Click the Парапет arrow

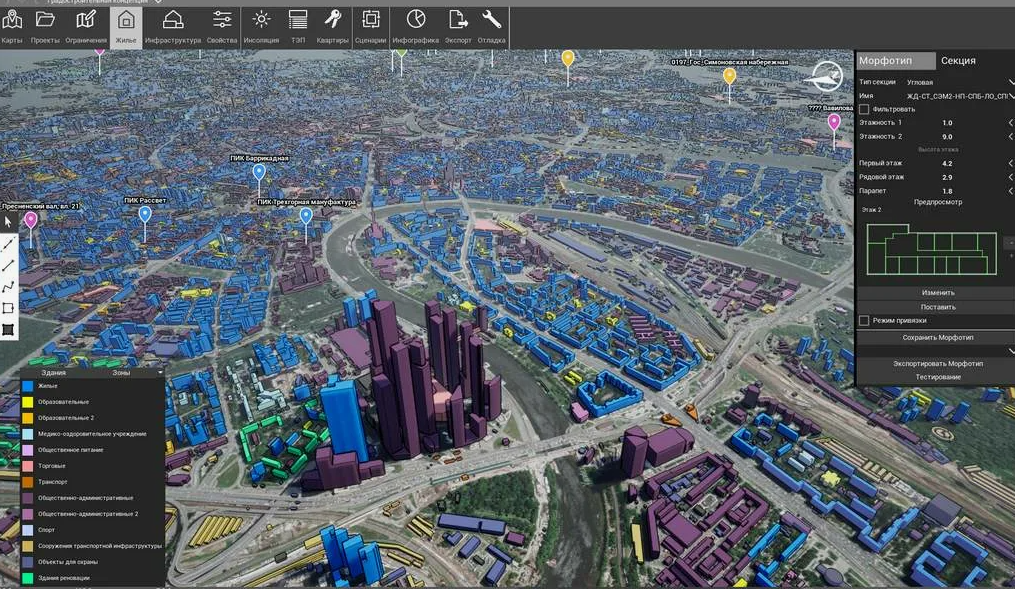(1010, 191)
